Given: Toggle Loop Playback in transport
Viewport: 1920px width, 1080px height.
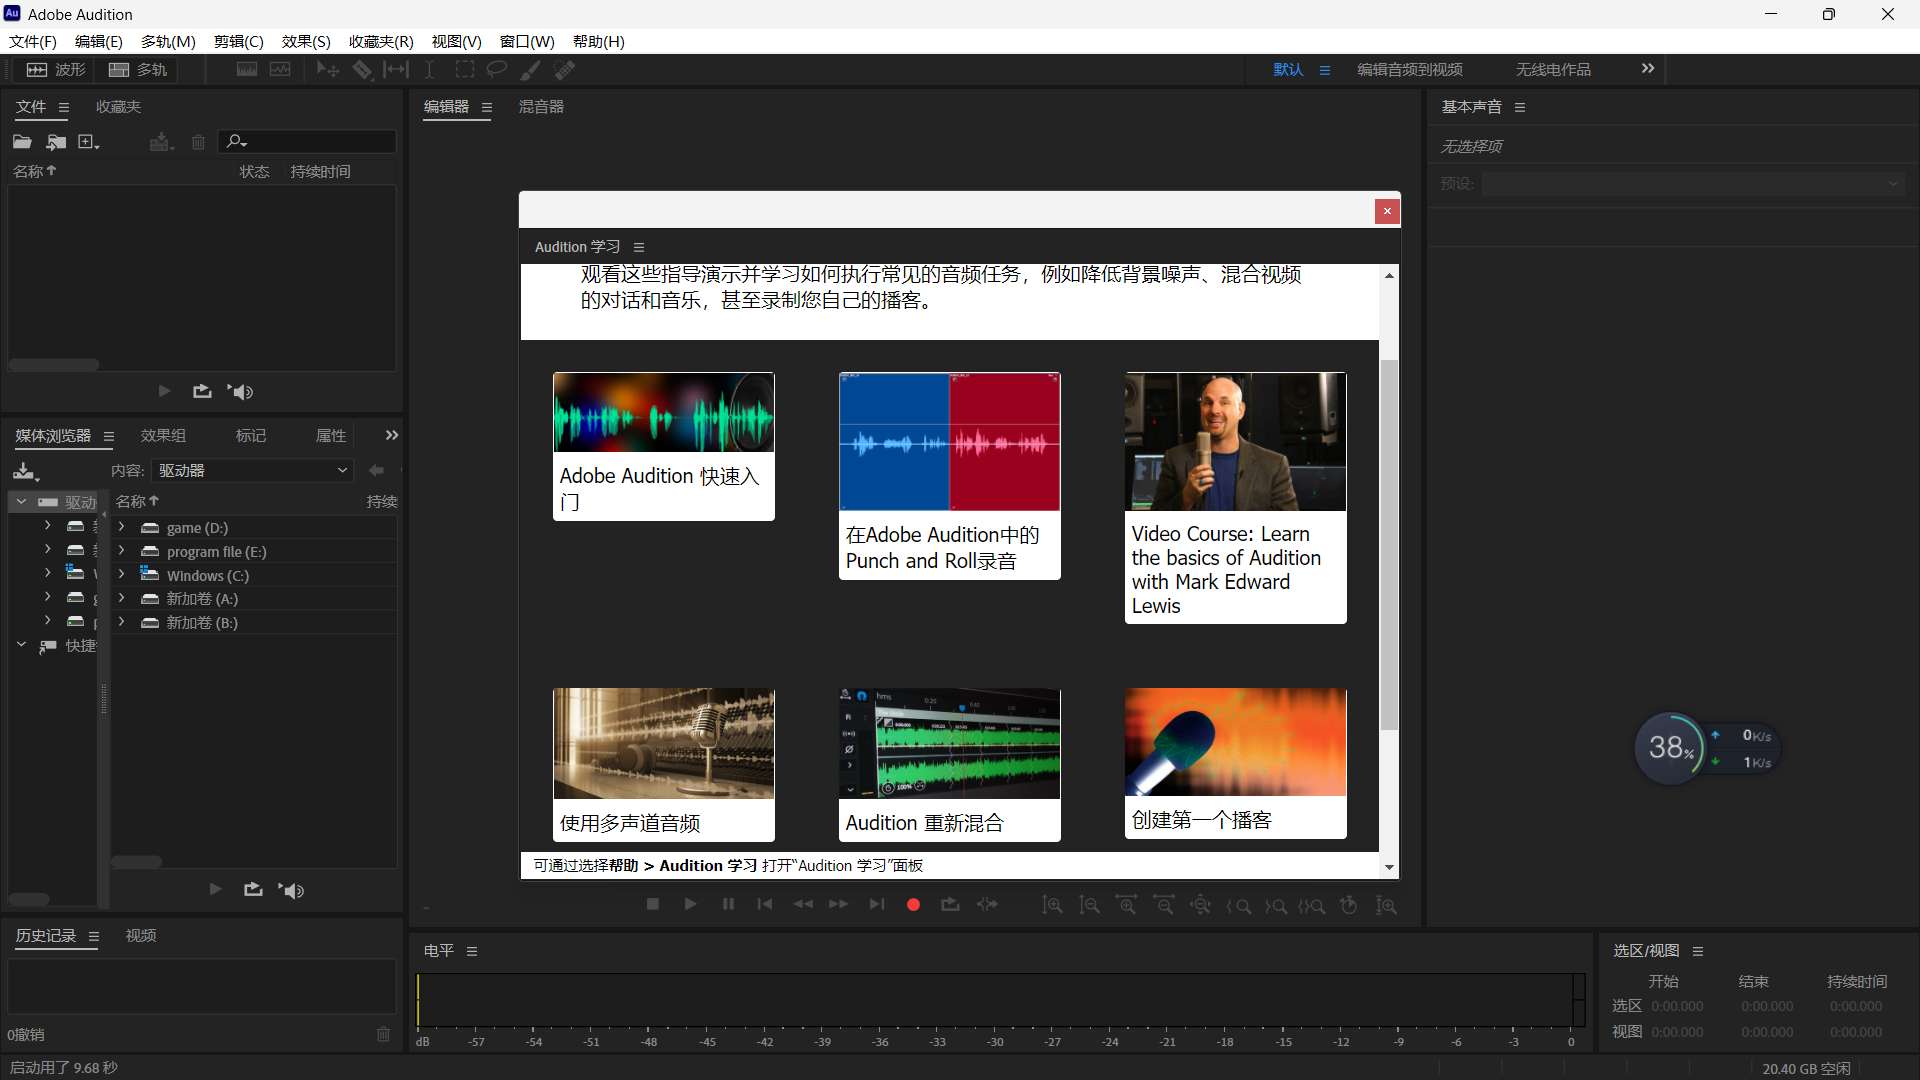Looking at the screenshot, I should [x=950, y=904].
